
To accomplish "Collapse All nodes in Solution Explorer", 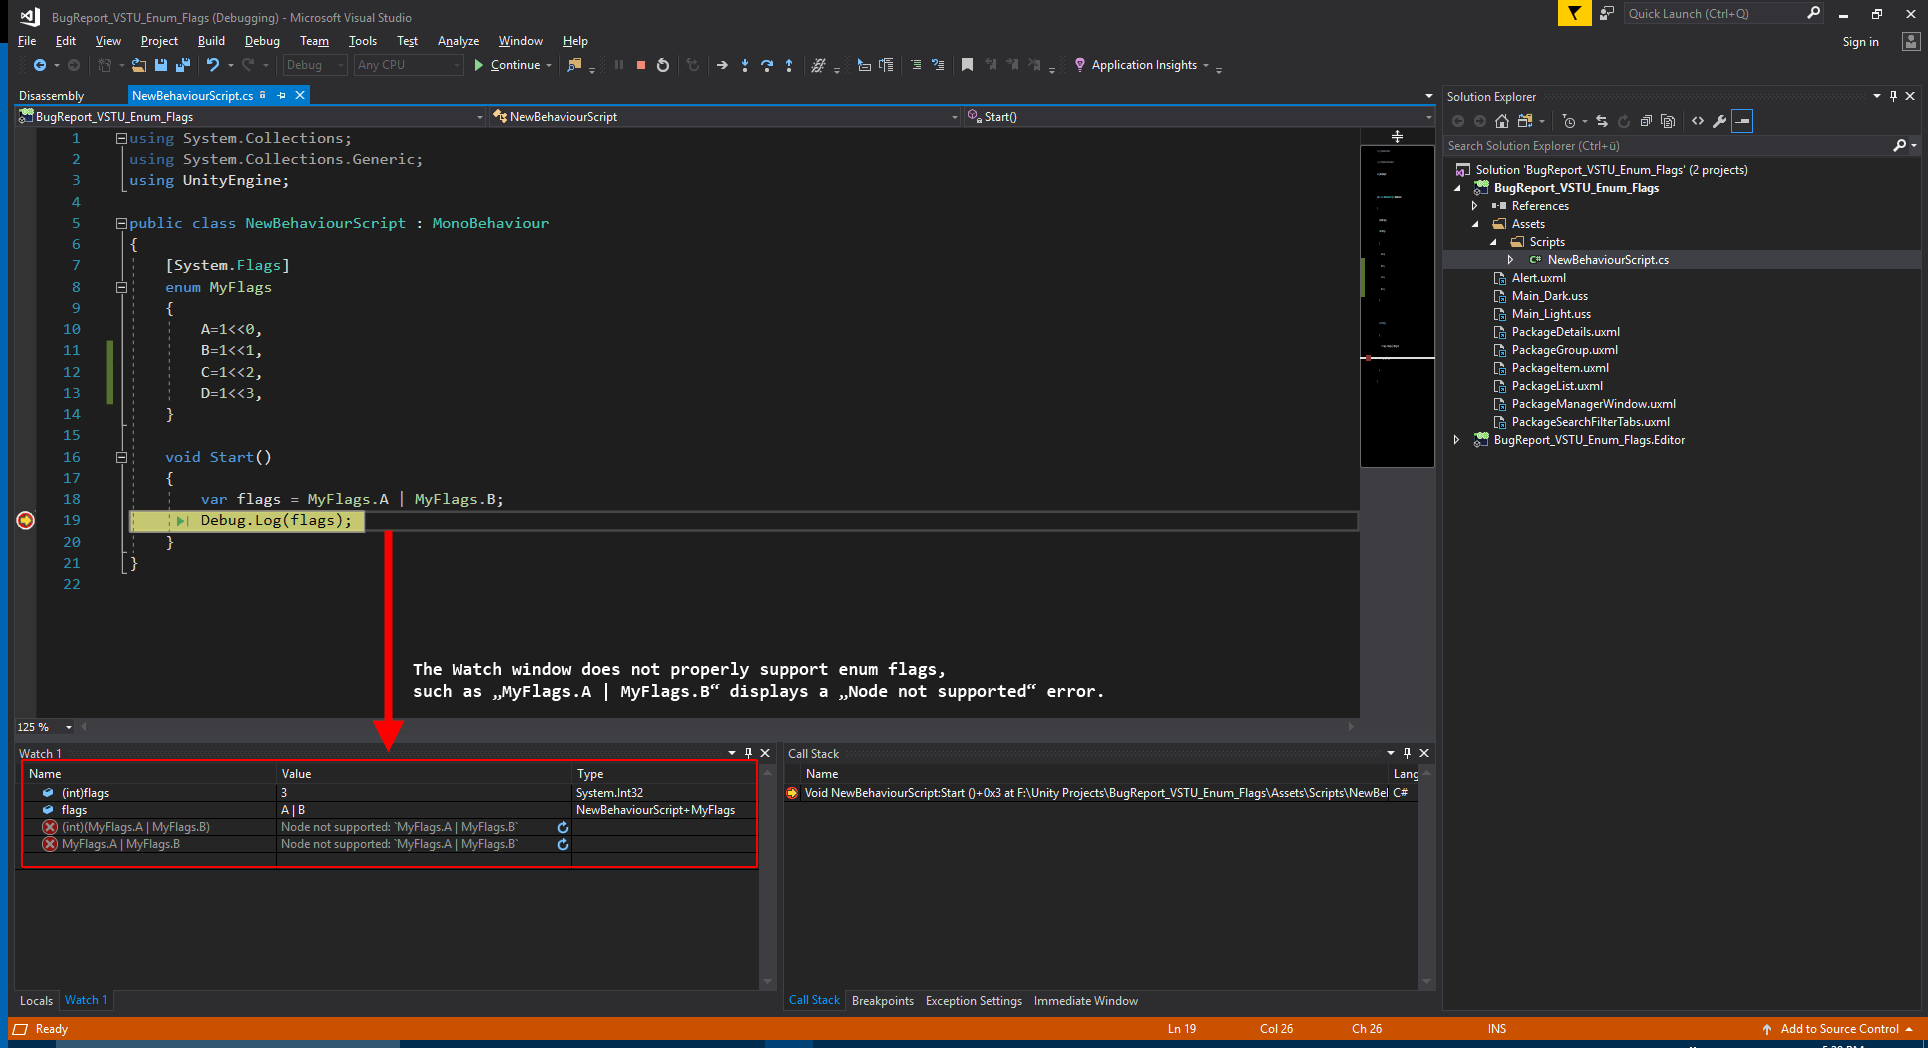I will 1646,121.
